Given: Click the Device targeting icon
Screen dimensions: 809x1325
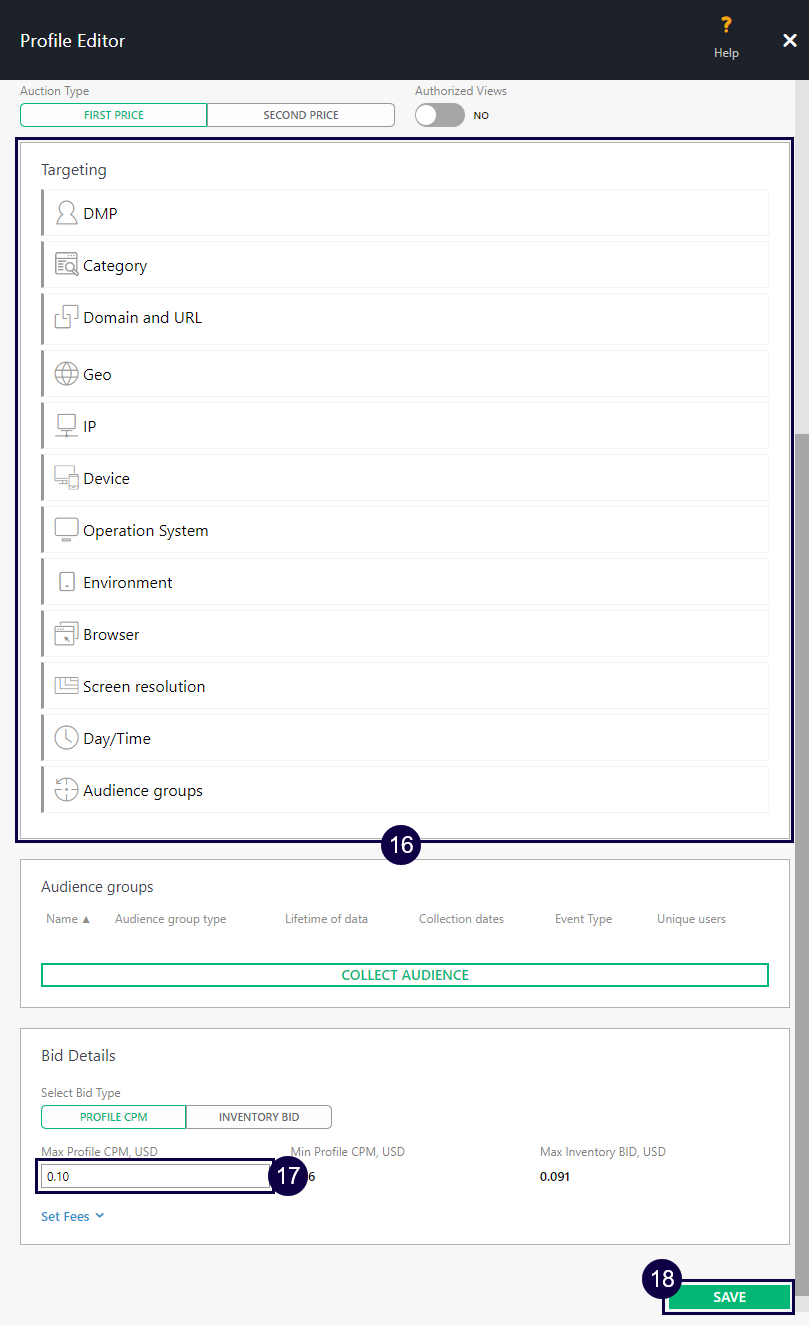Looking at the screenshot, I should [66, 478].
